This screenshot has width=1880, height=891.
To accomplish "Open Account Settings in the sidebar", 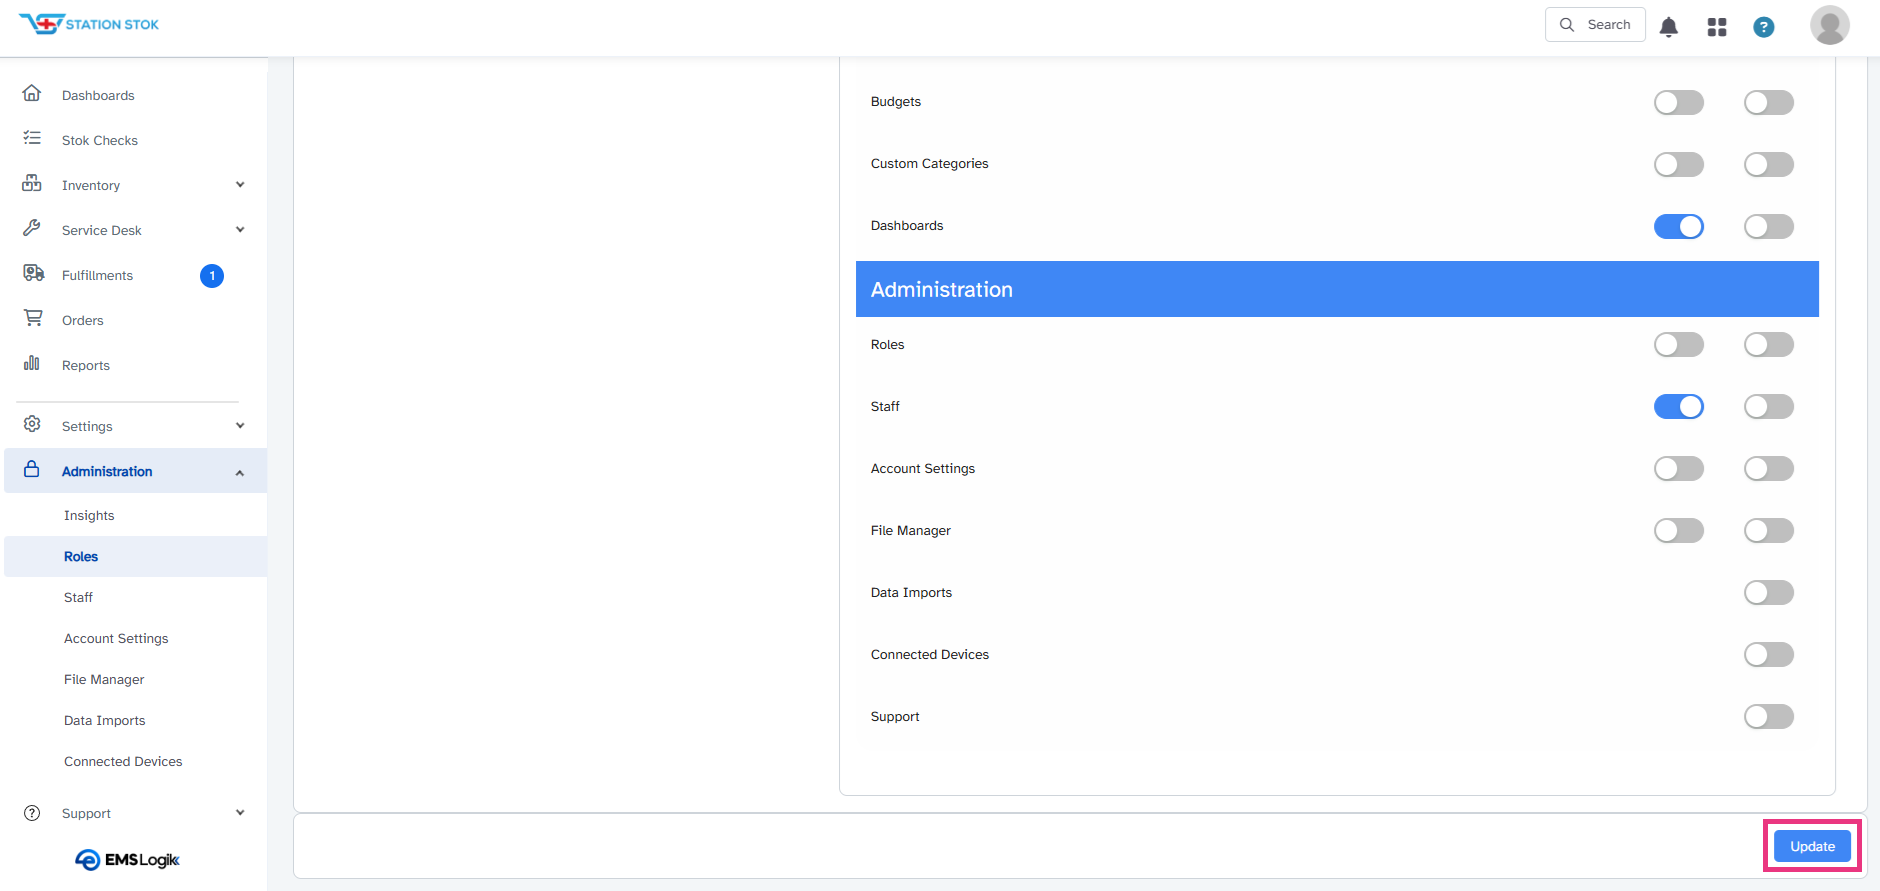I will click(116, 639).
